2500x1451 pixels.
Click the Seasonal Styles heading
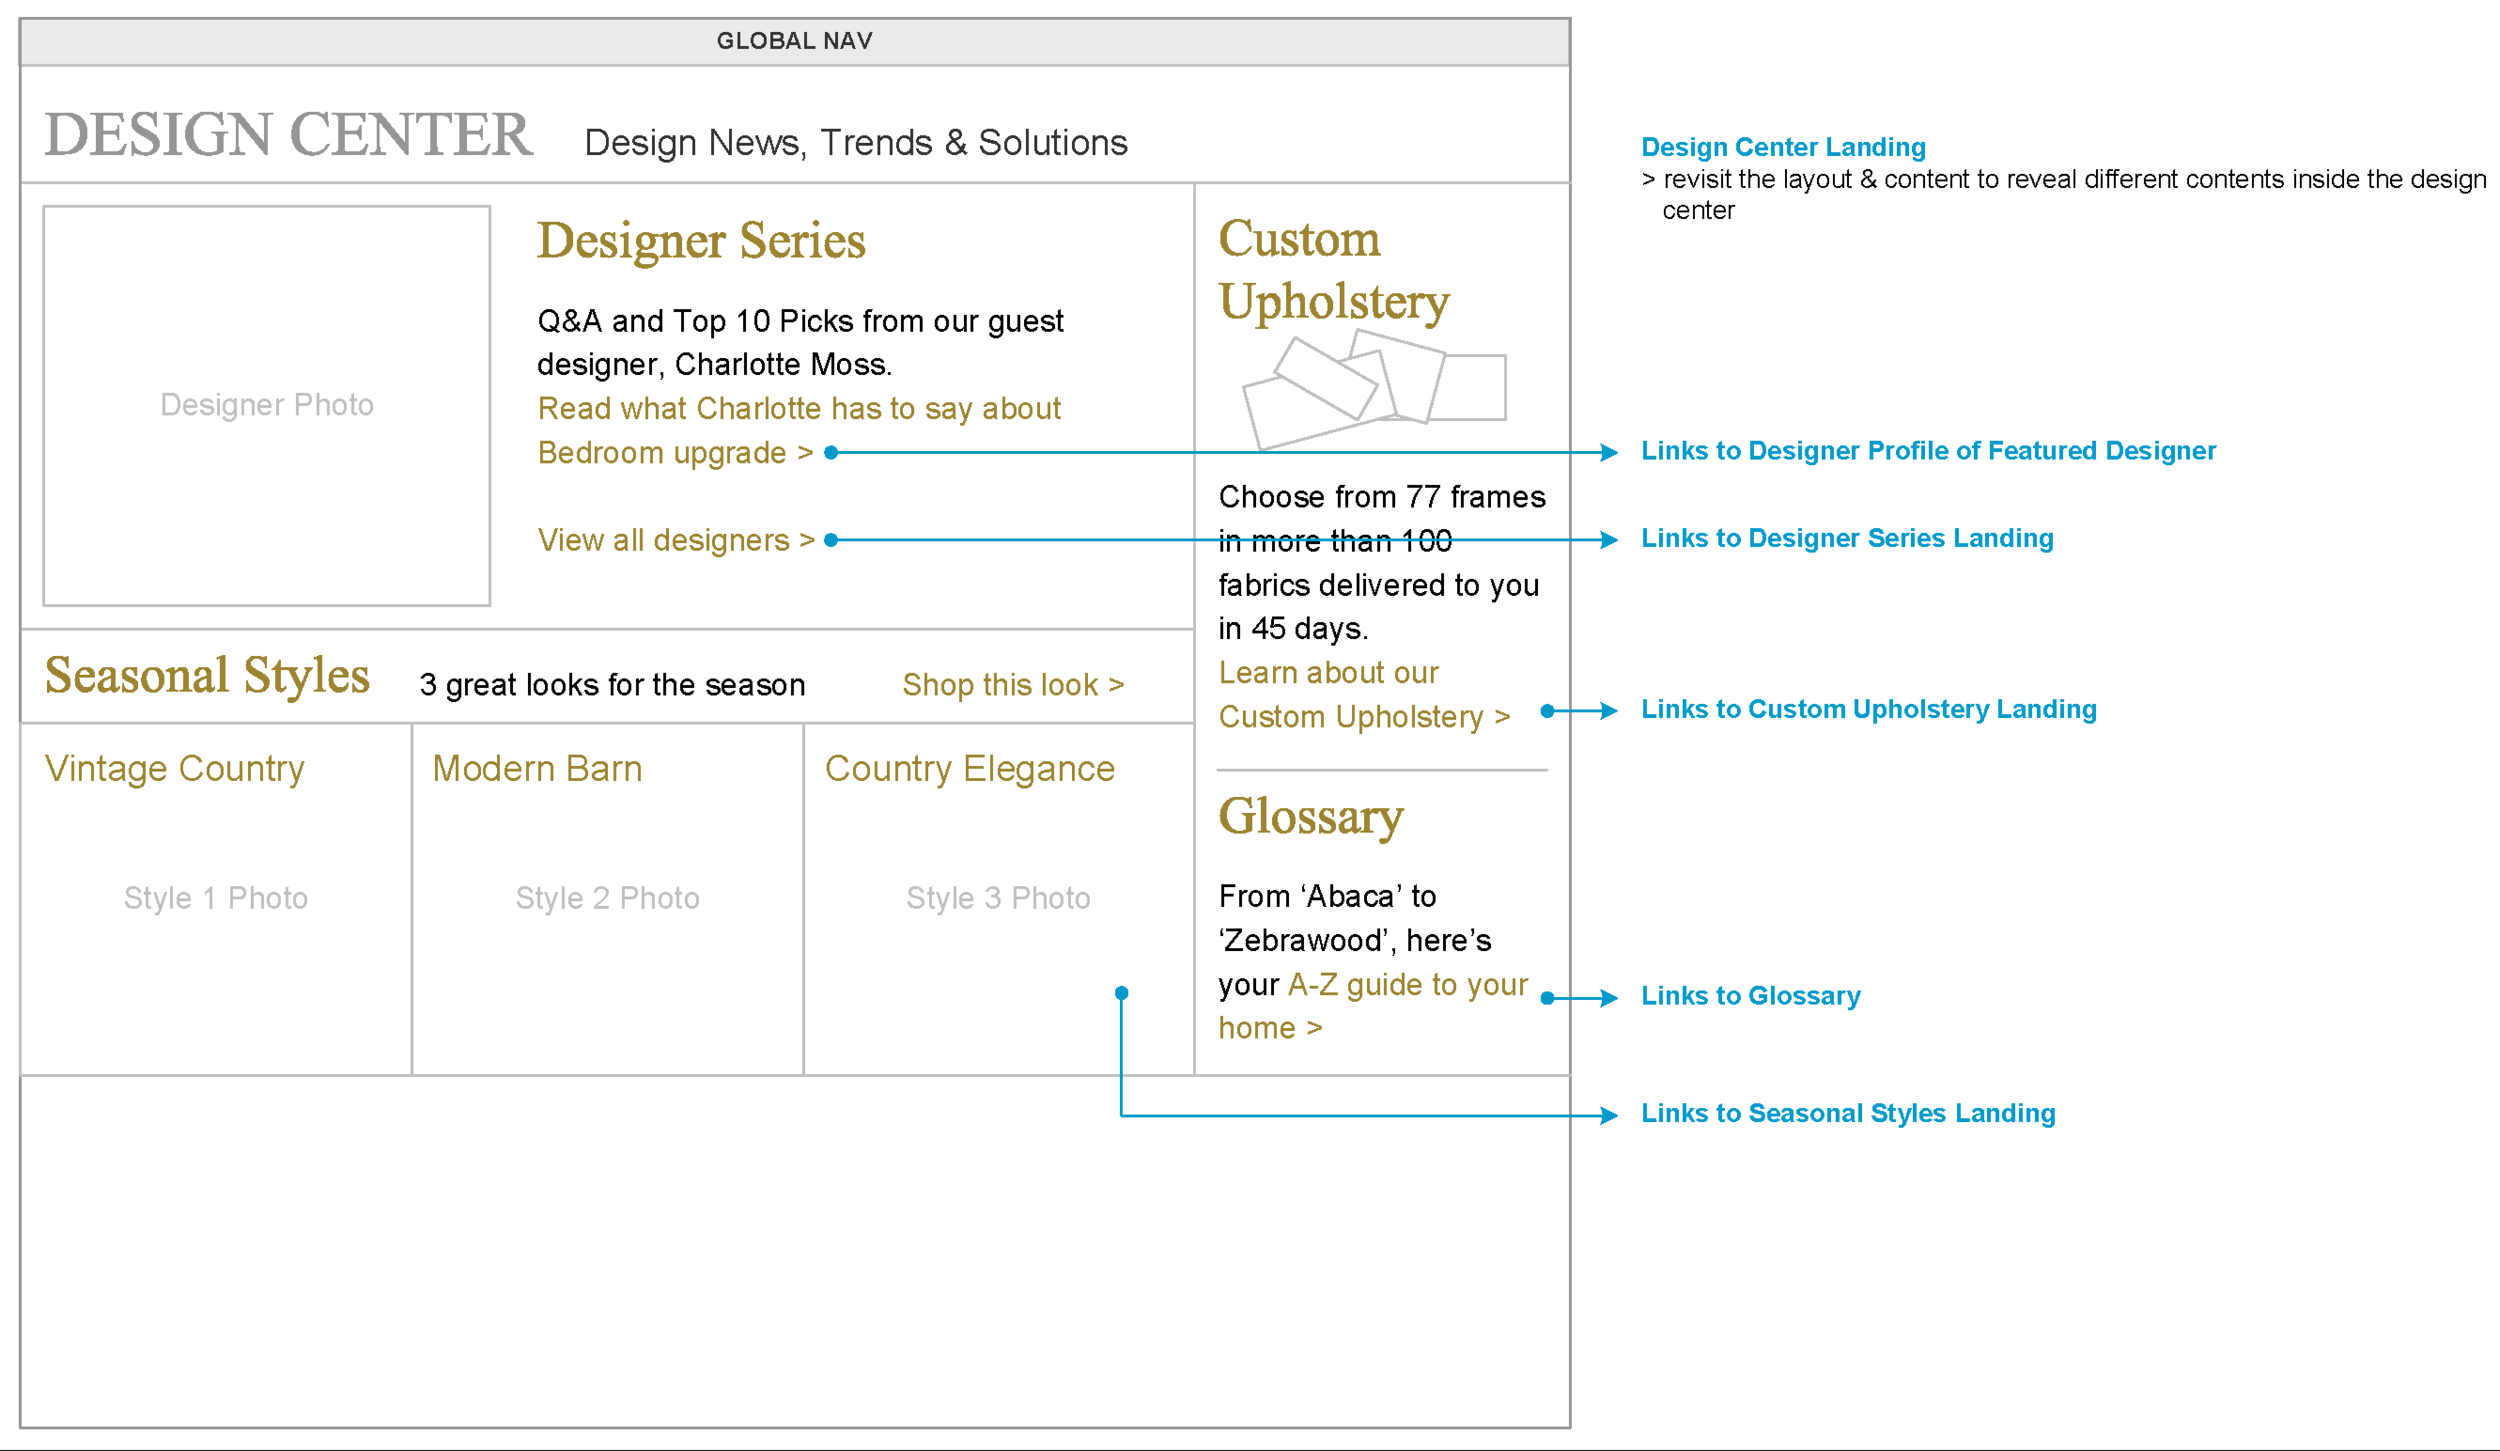coord(207,676)
